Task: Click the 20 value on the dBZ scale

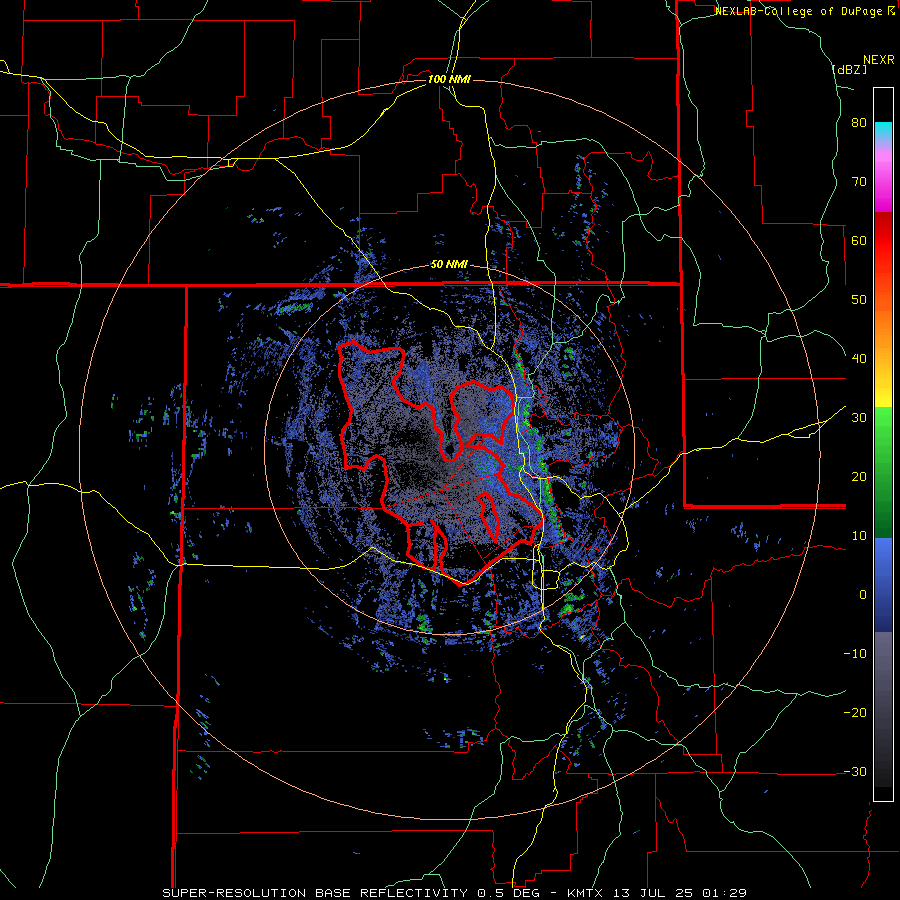Action: [x=859, y=477]
